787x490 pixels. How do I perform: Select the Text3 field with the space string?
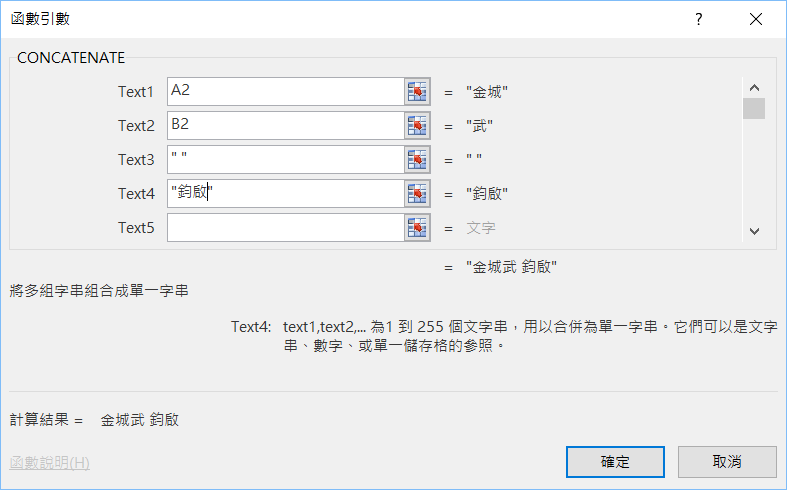tap(285, 160)
